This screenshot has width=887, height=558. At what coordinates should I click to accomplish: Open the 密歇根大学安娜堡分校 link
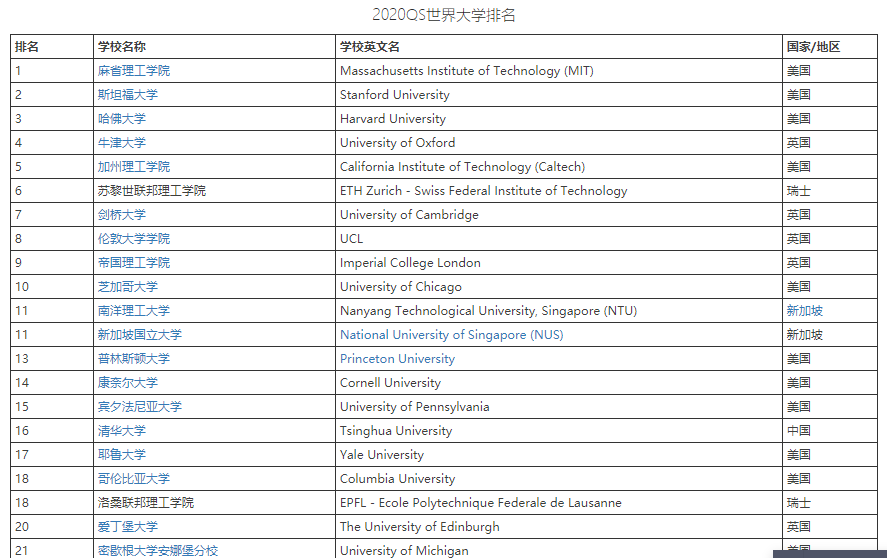(x=158, y=551)
